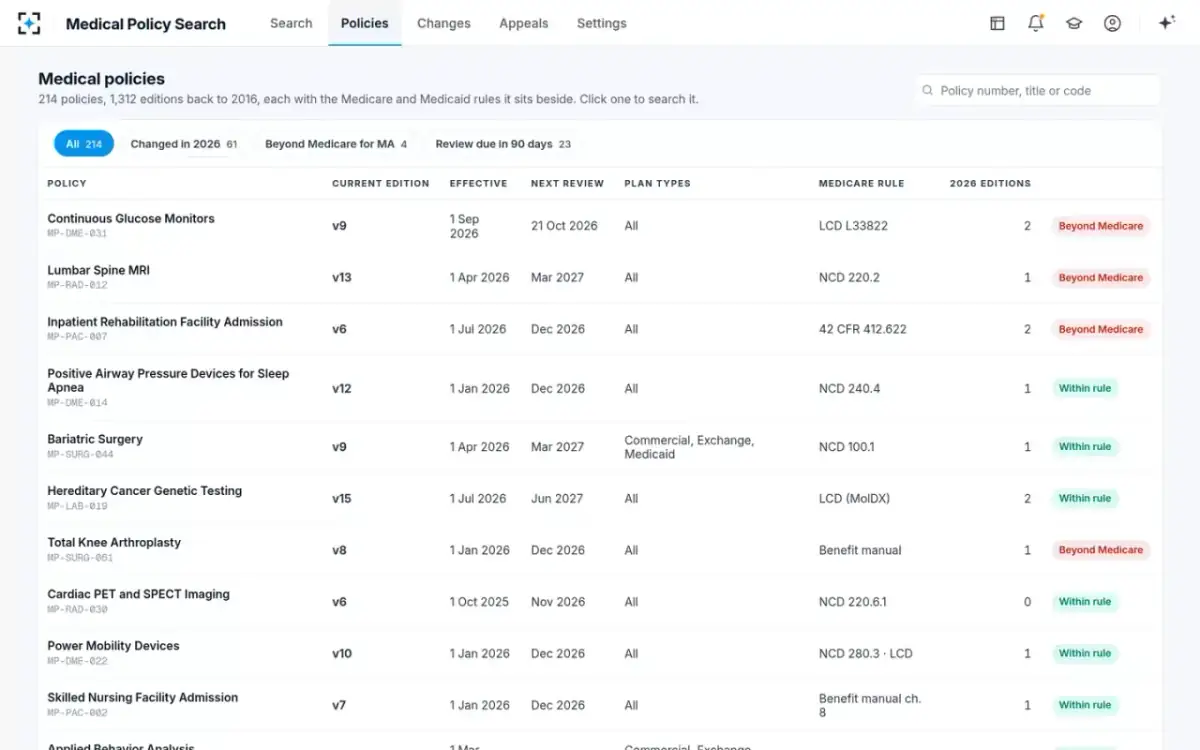The height and width of the screenshot is (750, 1200).
Task: Filter by Changed in 2026
Action: 184,144
